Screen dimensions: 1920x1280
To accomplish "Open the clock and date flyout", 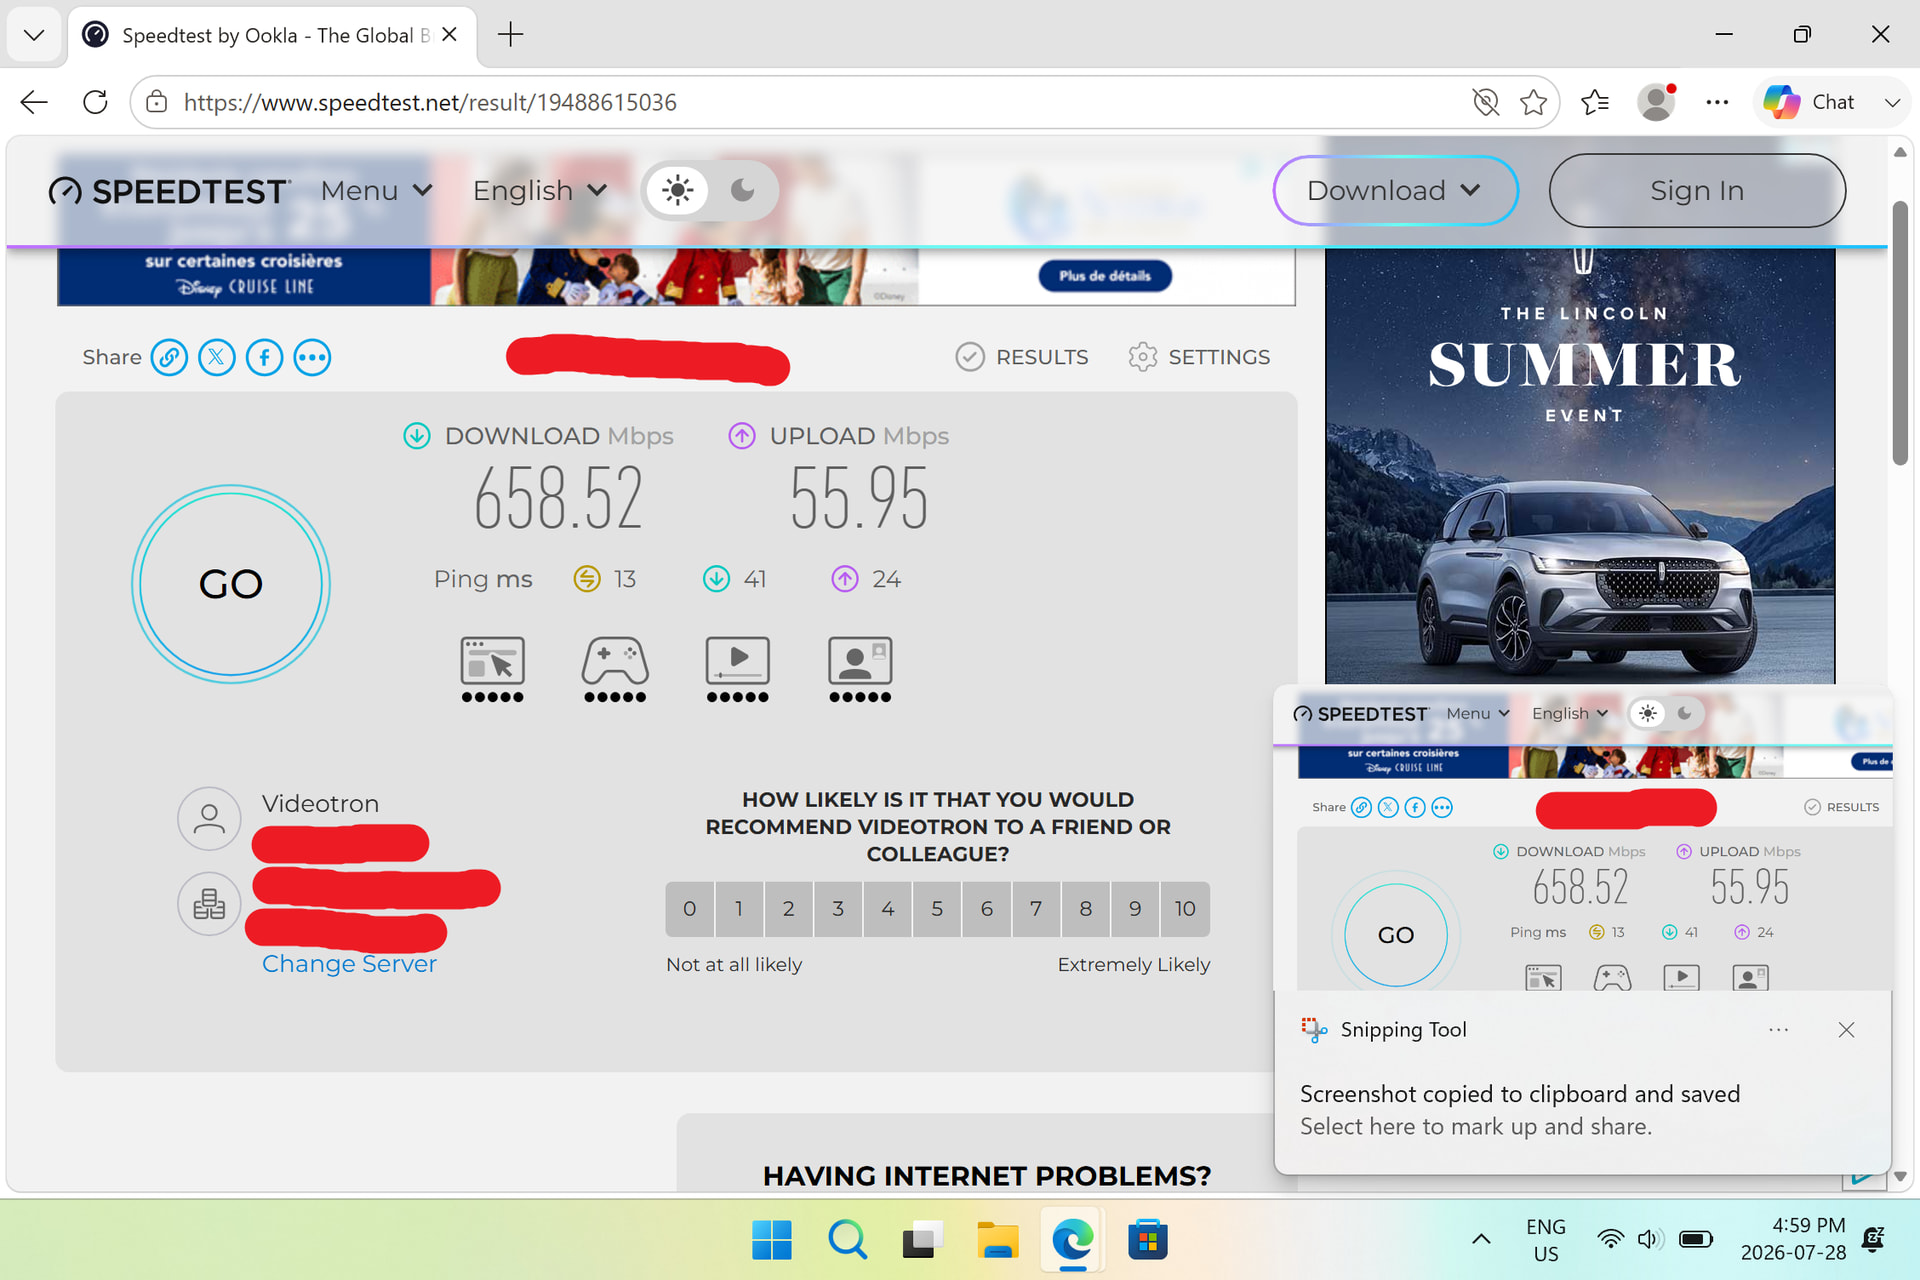I will [1794, 1240].
